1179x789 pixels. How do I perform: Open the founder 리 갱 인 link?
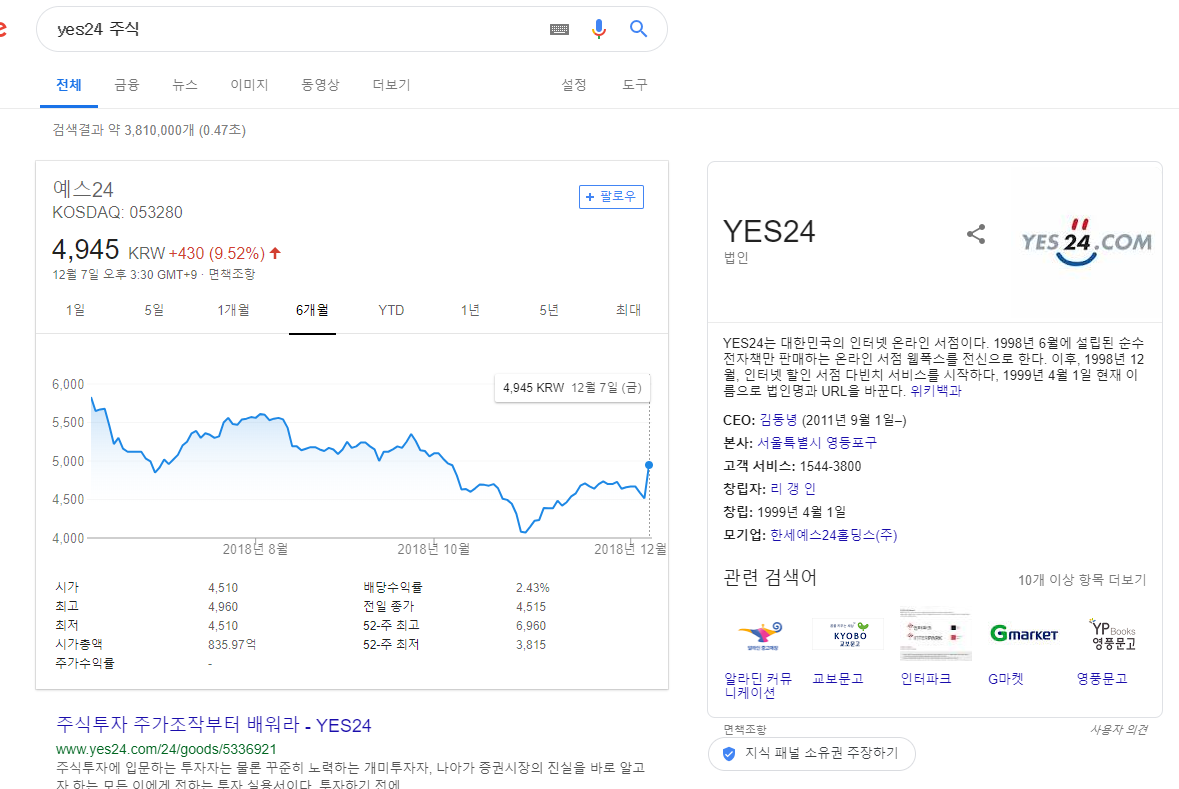pyautogui.click(x=793, y=488)
